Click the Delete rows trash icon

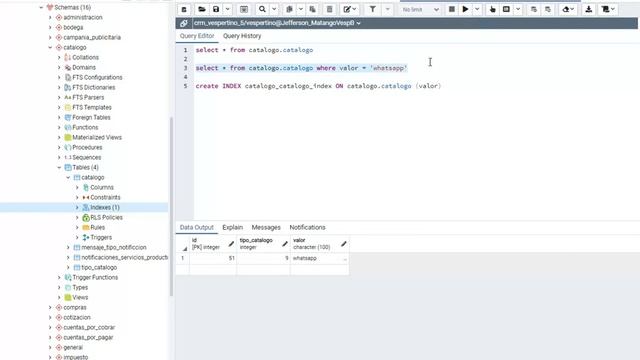tap(329, 9)
